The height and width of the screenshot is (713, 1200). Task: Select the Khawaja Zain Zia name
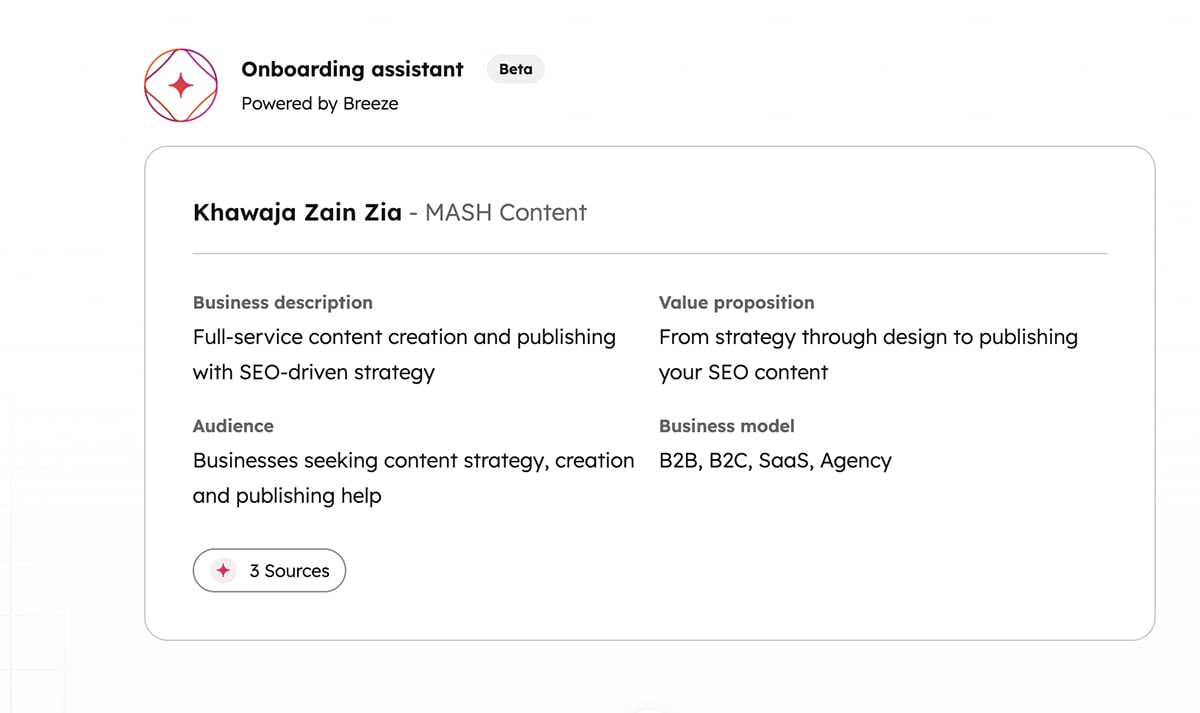[297, 212]
